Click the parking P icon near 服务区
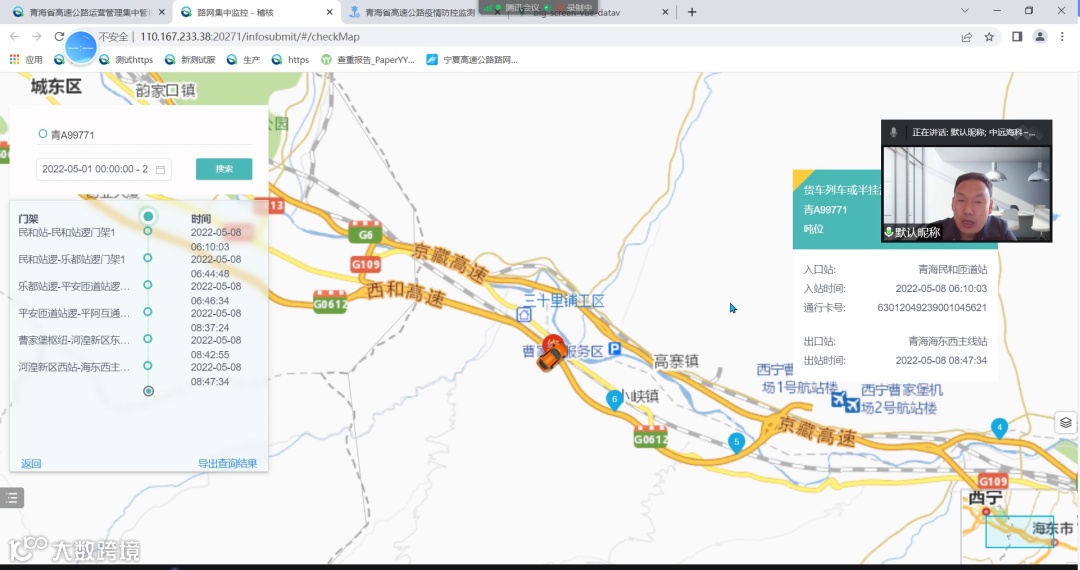This screenshot has height=570, width=1080. tap(614, 349)
